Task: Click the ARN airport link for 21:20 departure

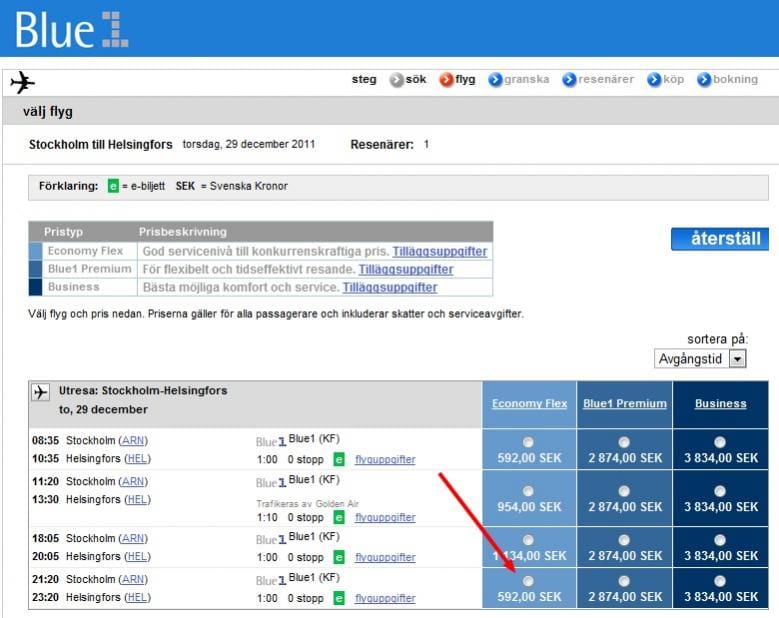Action: coord(132,578)
